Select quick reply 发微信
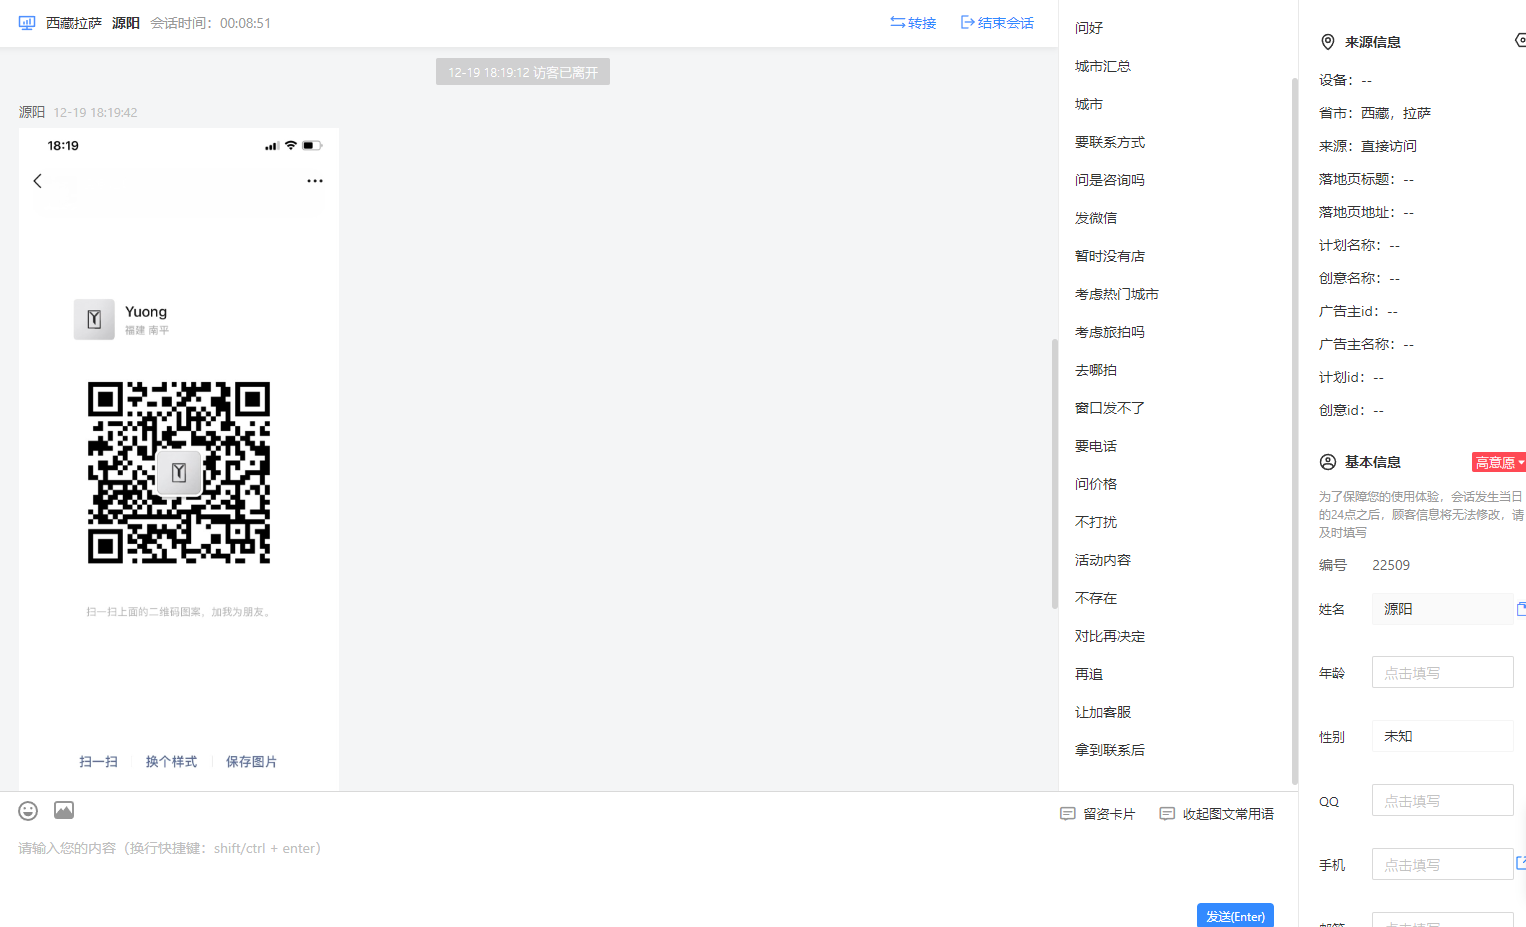Viewport: 1526px width, 927px height. point(1096,218)
